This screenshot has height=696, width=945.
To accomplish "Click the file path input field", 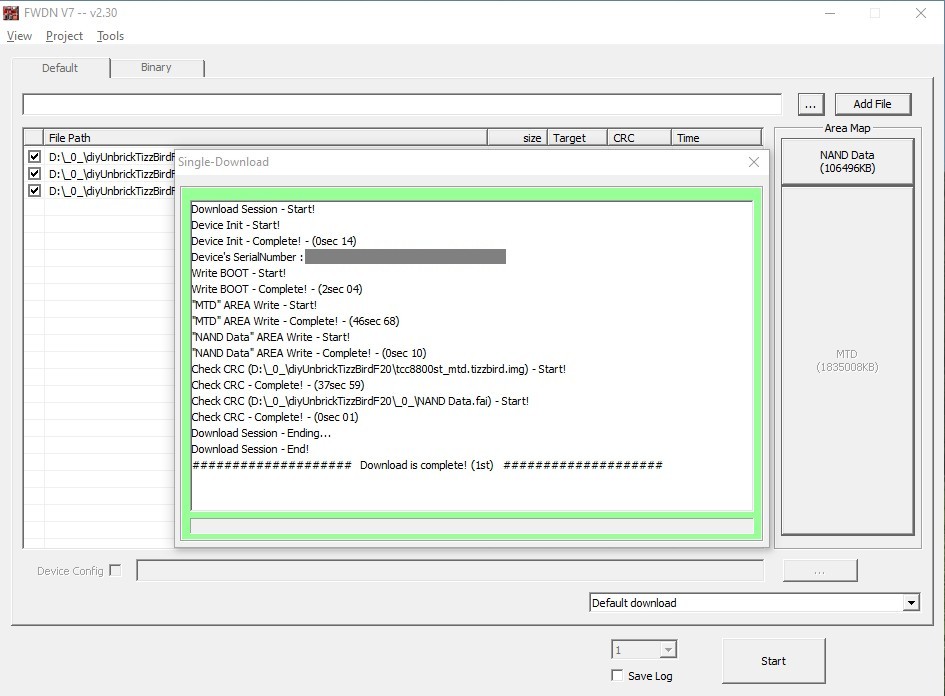I will [402, 104].
